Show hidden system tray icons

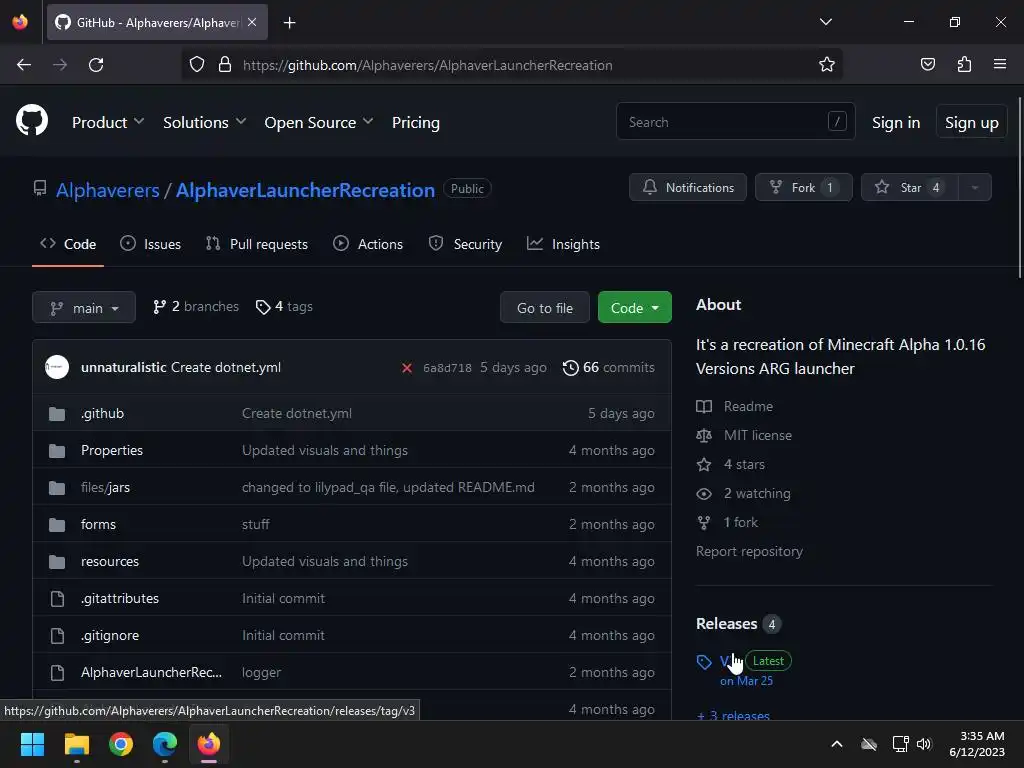[837, 744]
